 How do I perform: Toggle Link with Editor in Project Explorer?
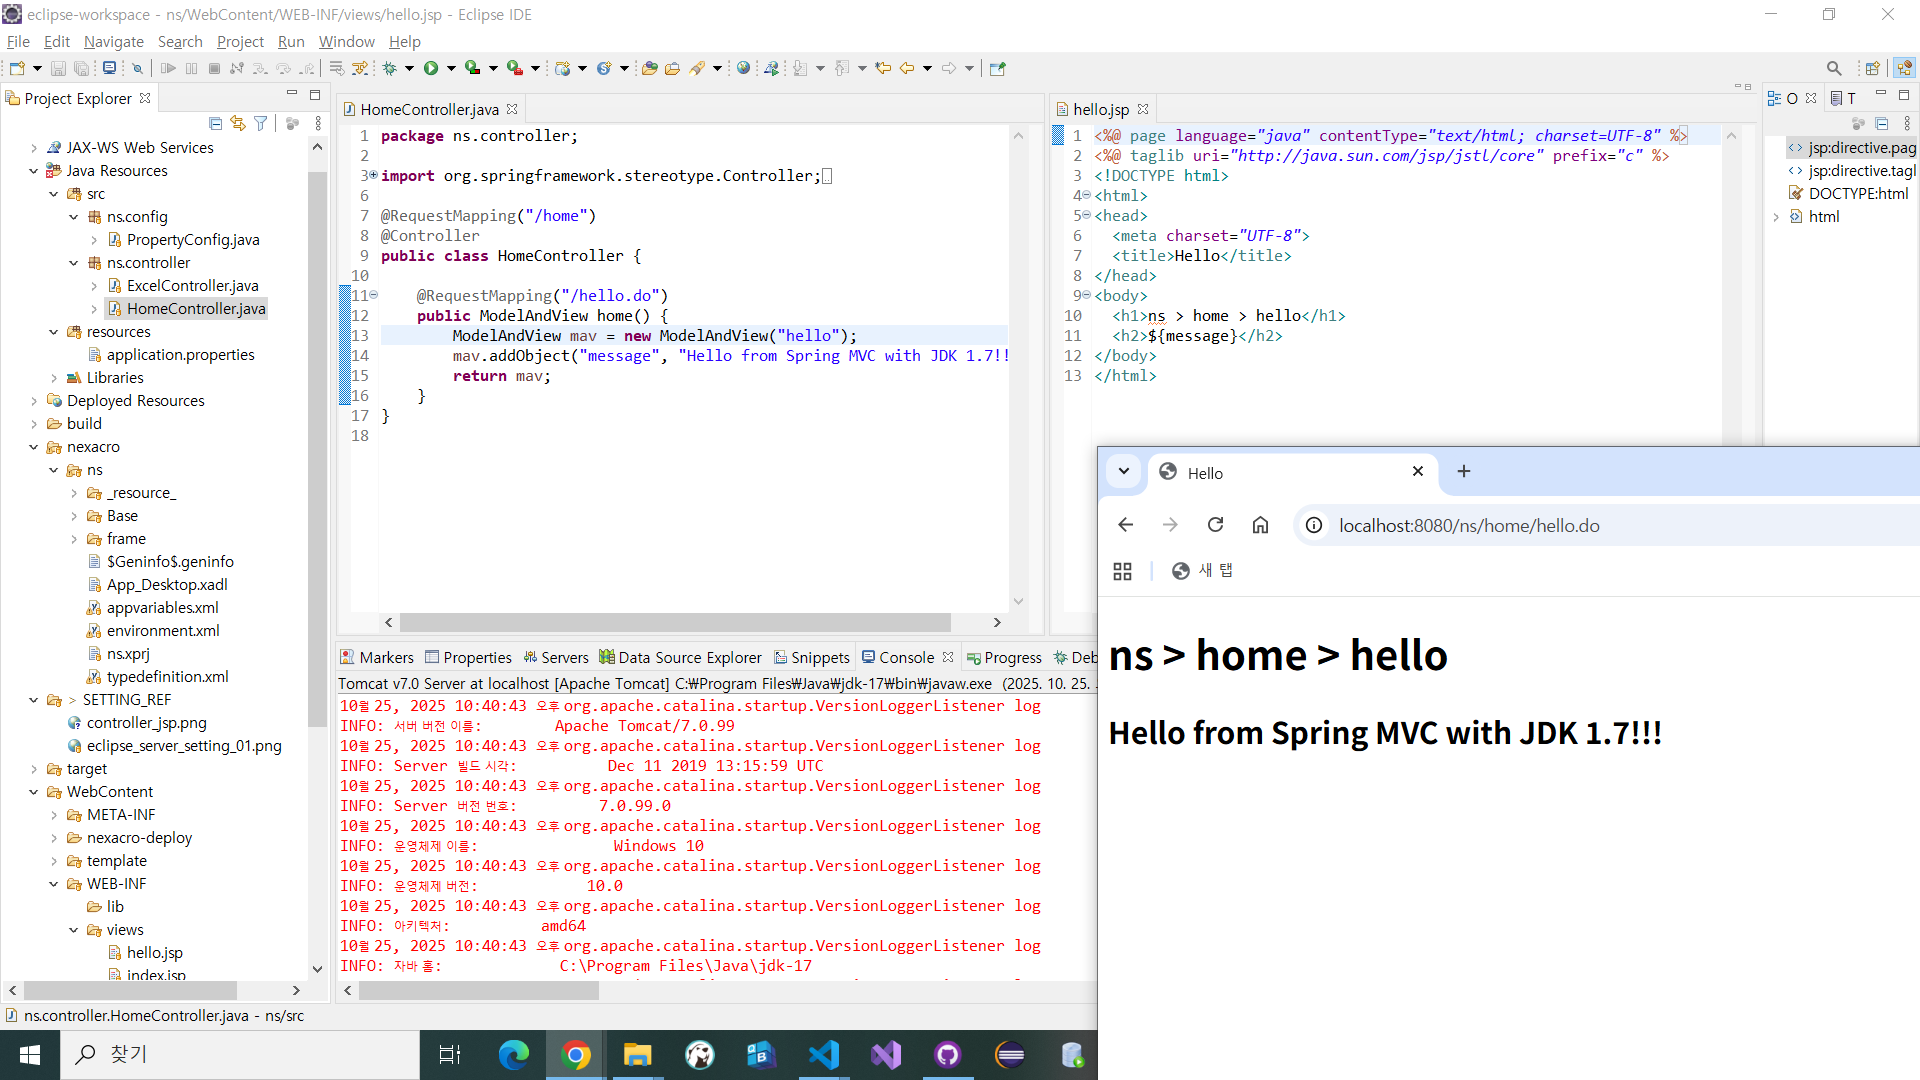tap(238, 123)
